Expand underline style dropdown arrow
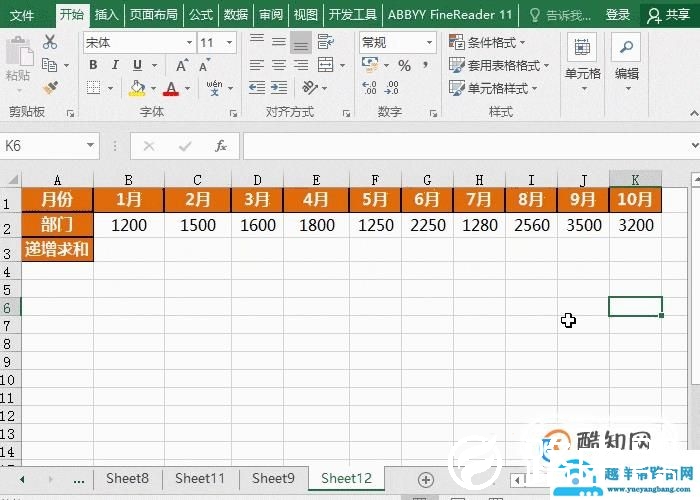 [x=154, y=66]
